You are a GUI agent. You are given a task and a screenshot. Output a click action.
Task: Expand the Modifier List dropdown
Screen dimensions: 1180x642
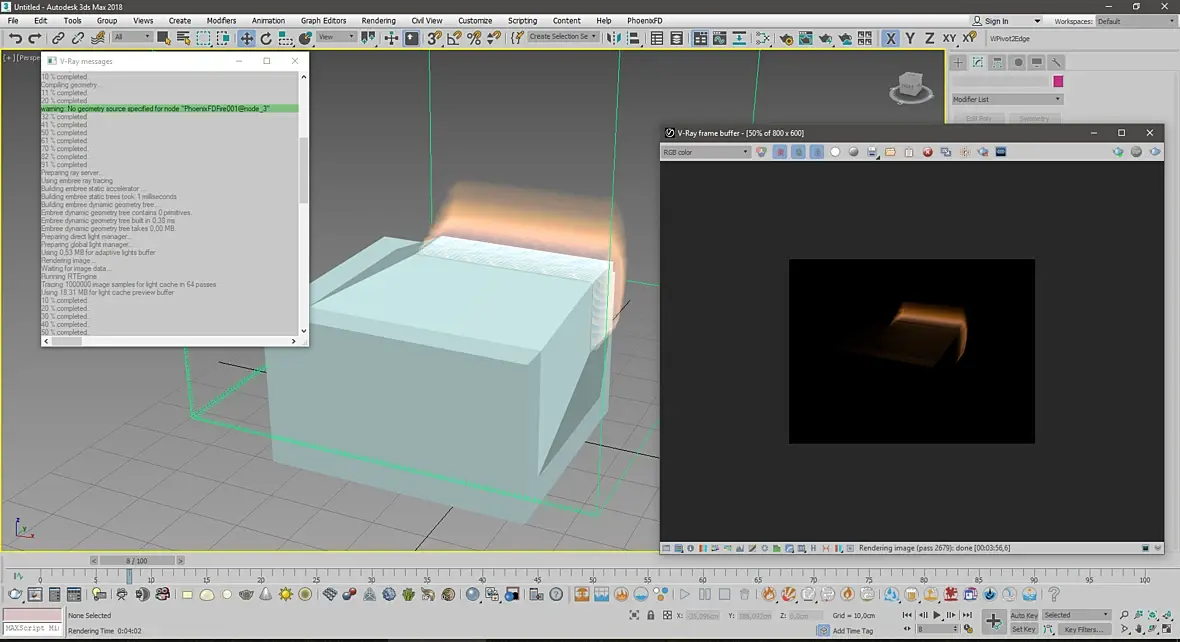coord(1006,99)
